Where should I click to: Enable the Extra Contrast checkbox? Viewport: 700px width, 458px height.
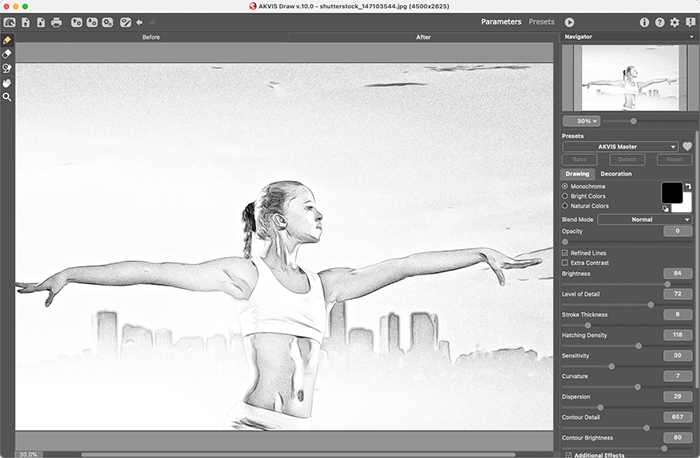[566, 262]
